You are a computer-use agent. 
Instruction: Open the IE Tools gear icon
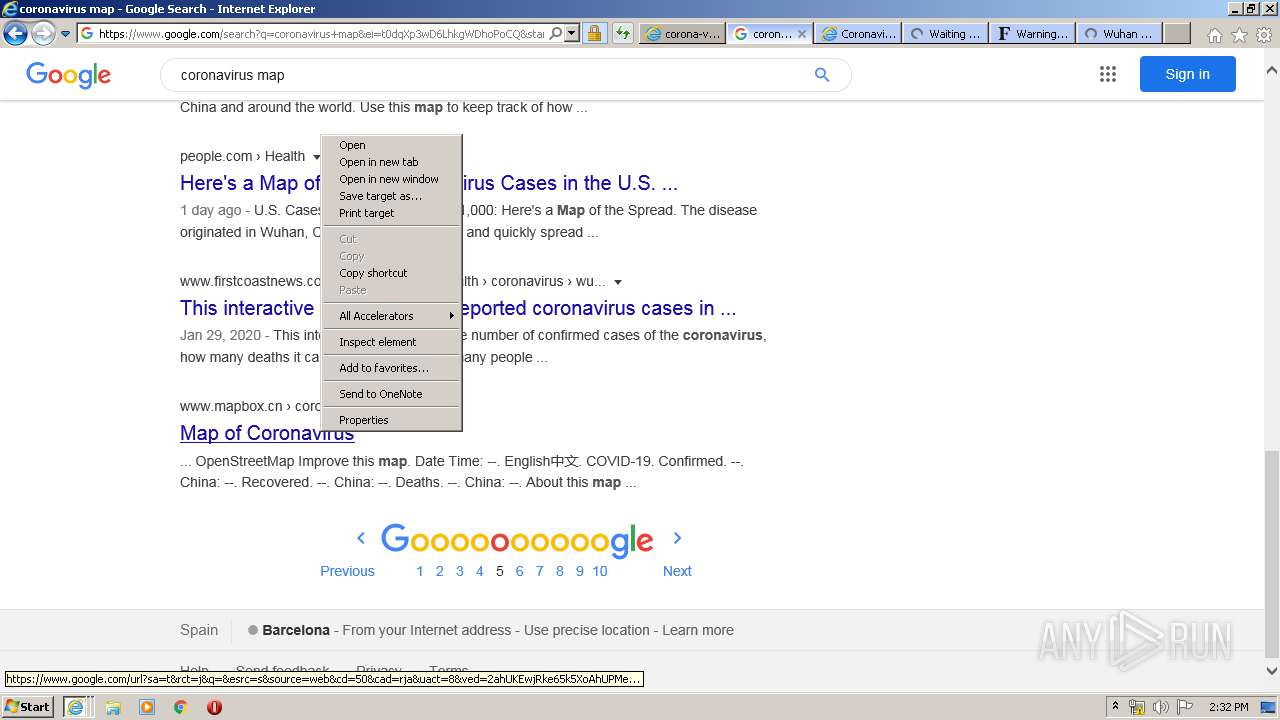pyautogui.click(x=1264, y=35)
